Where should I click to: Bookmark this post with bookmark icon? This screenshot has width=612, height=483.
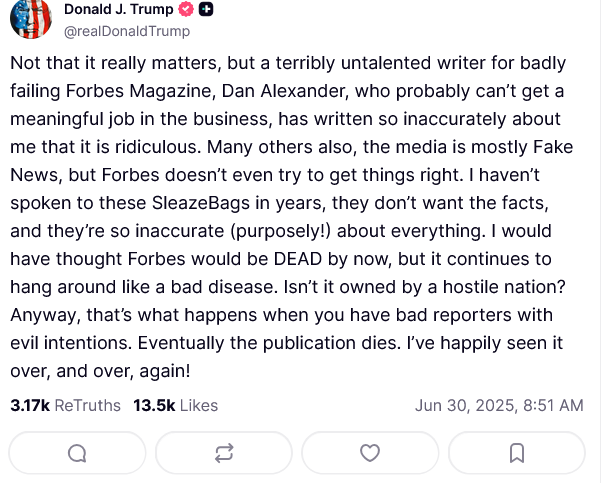517,453
